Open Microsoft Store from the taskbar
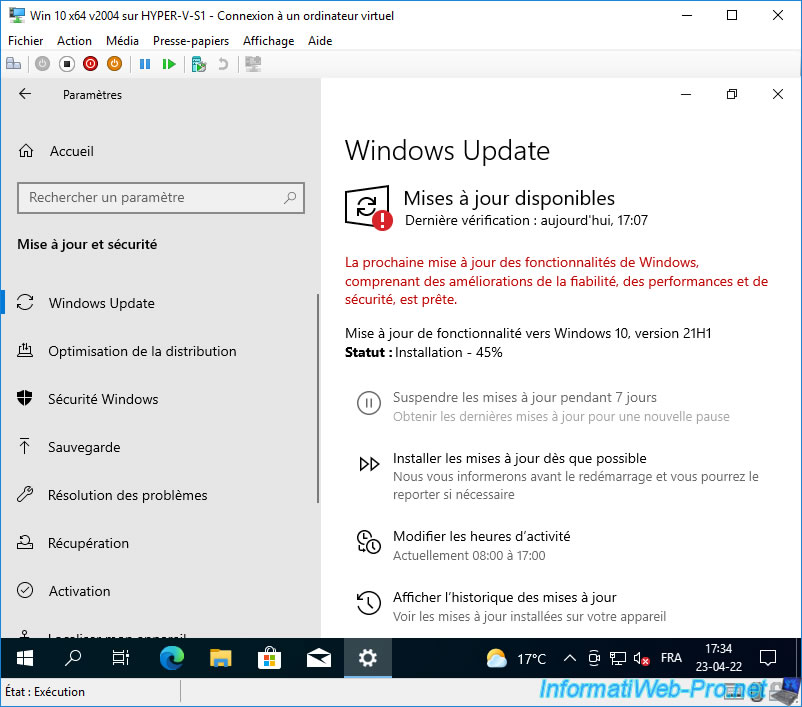Viewport: 802px width, 707px height. [x=270, y=658]
